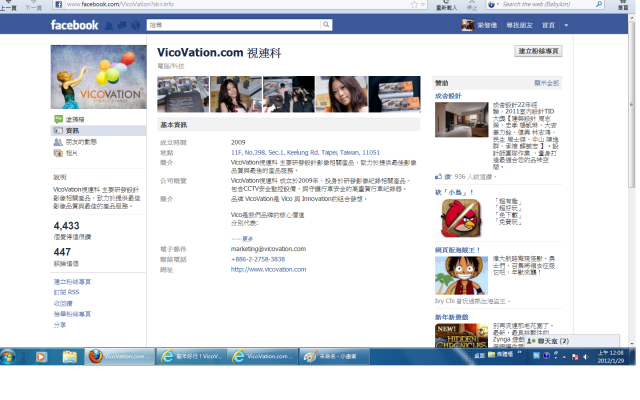Open the Angry Birds ad image
The height and width of the screenshot is (400, 640).
[x=462, y=218]
